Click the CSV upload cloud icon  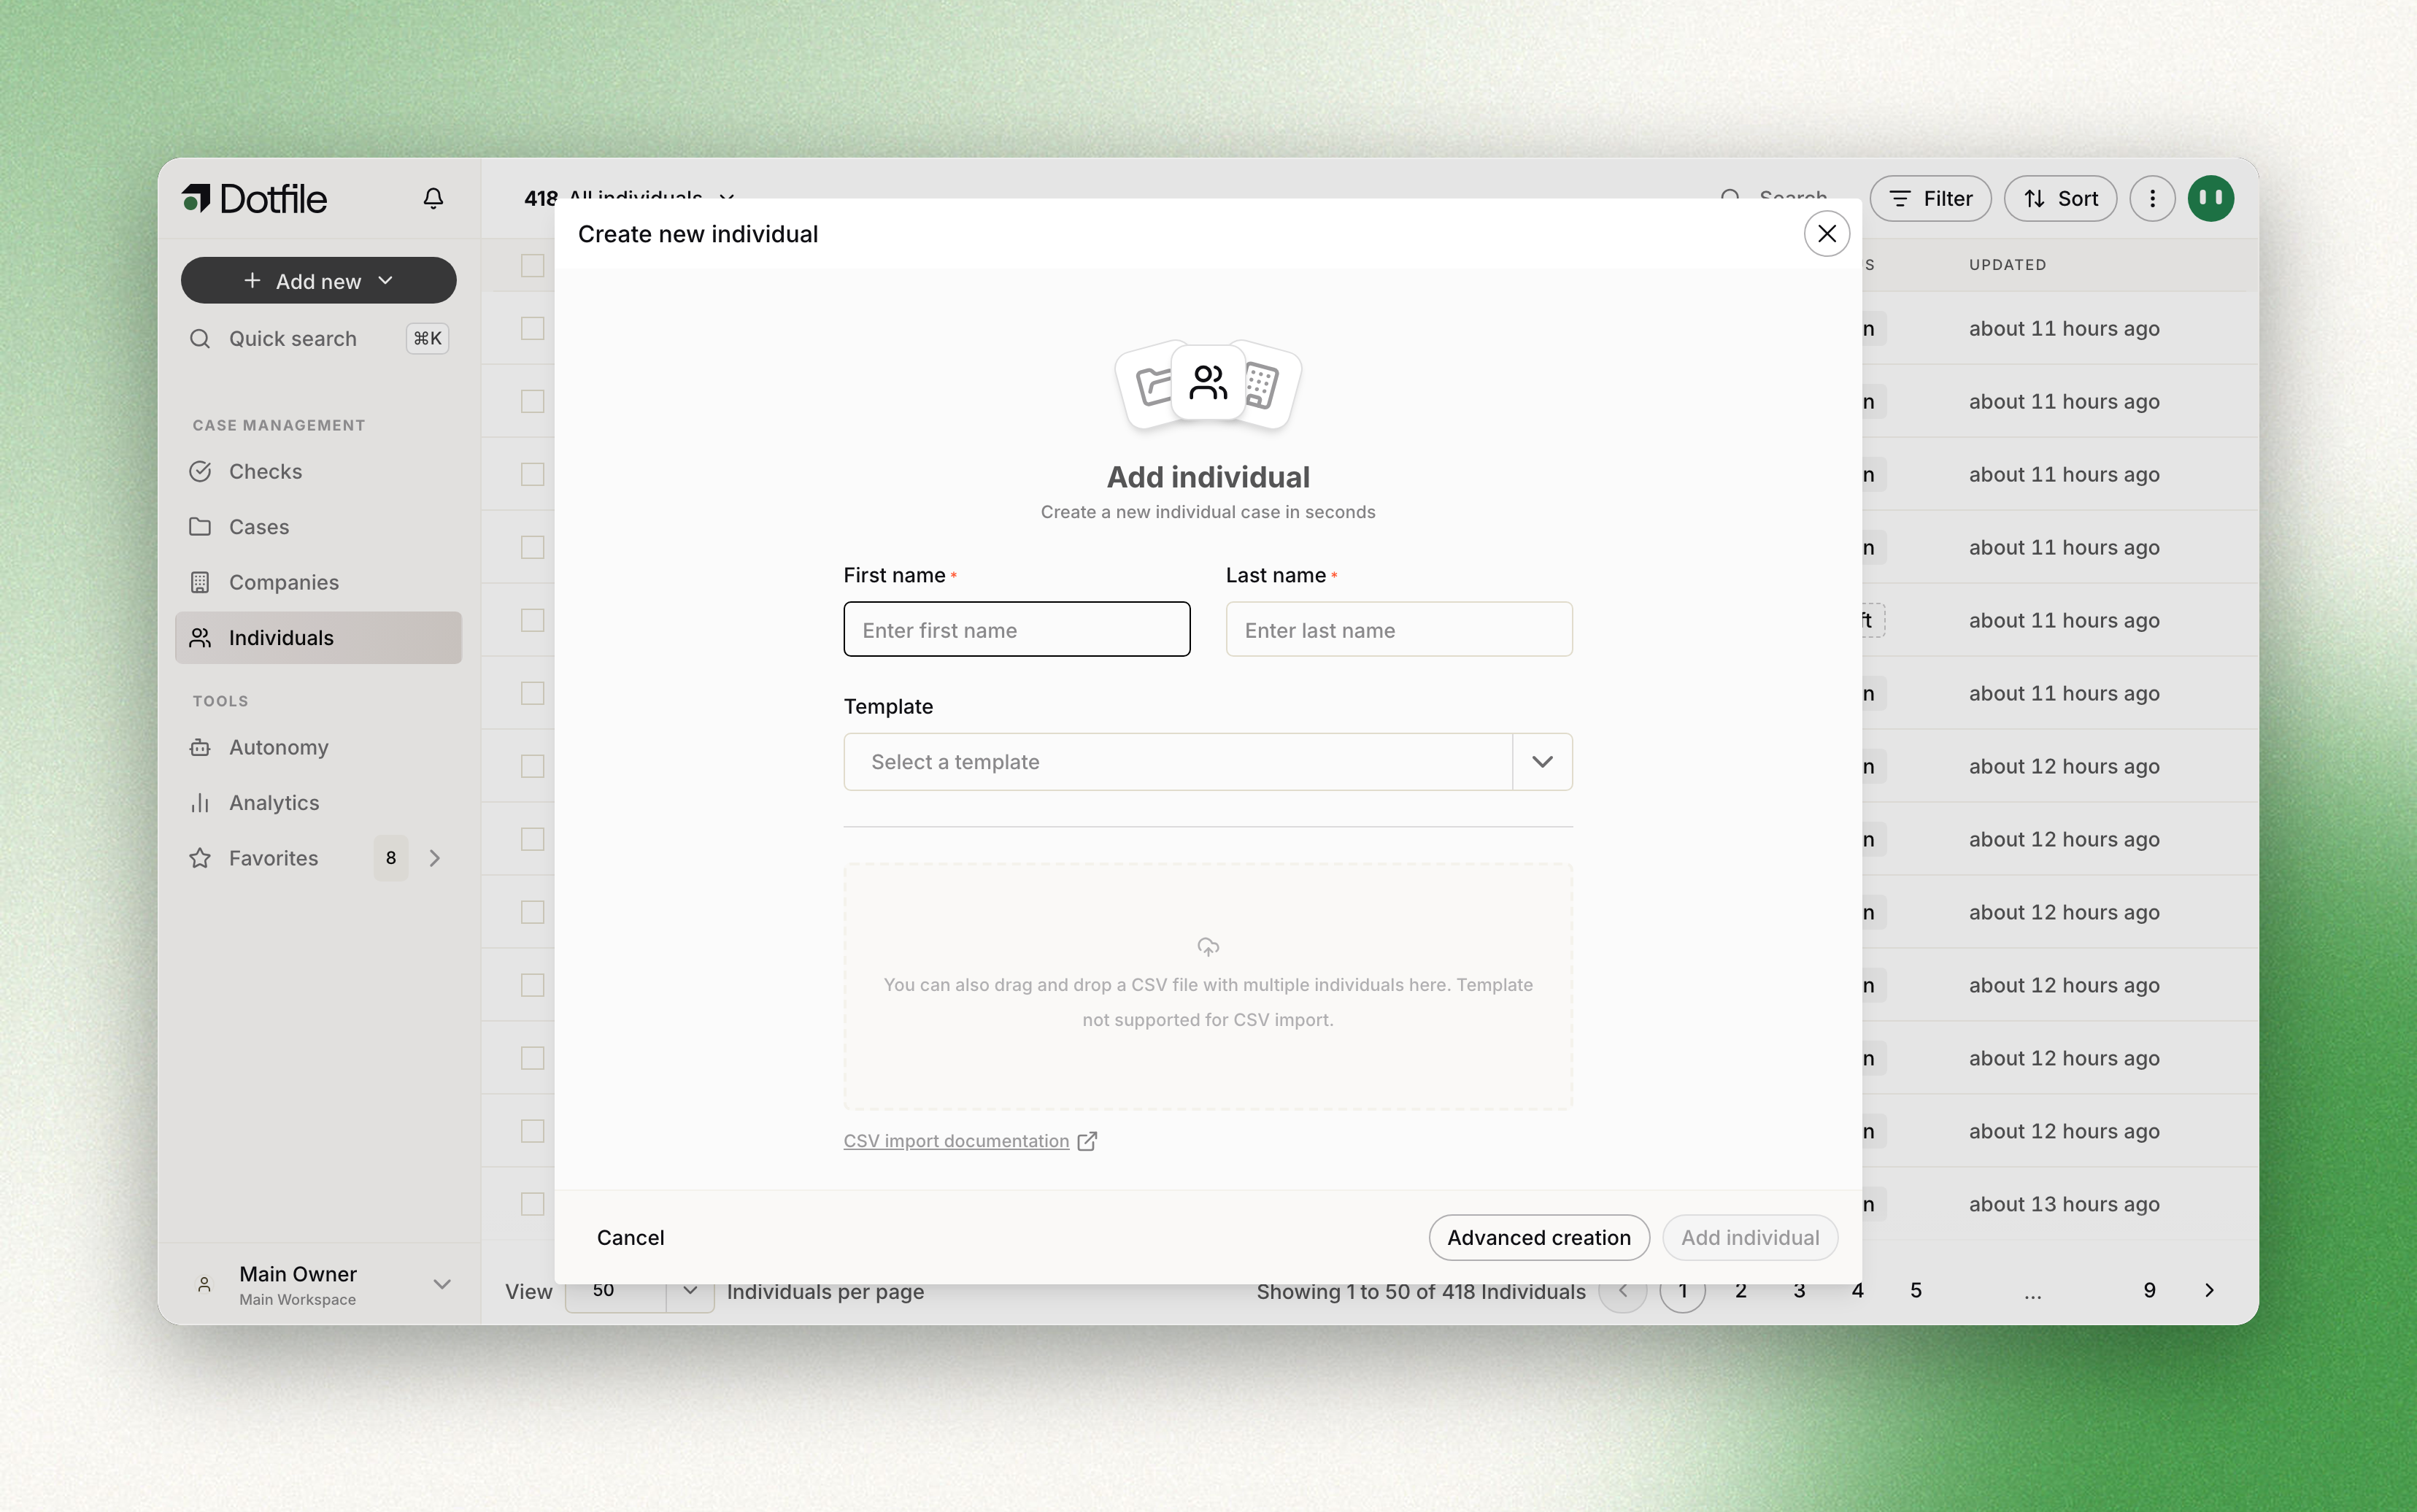(x=1208, y=946)
